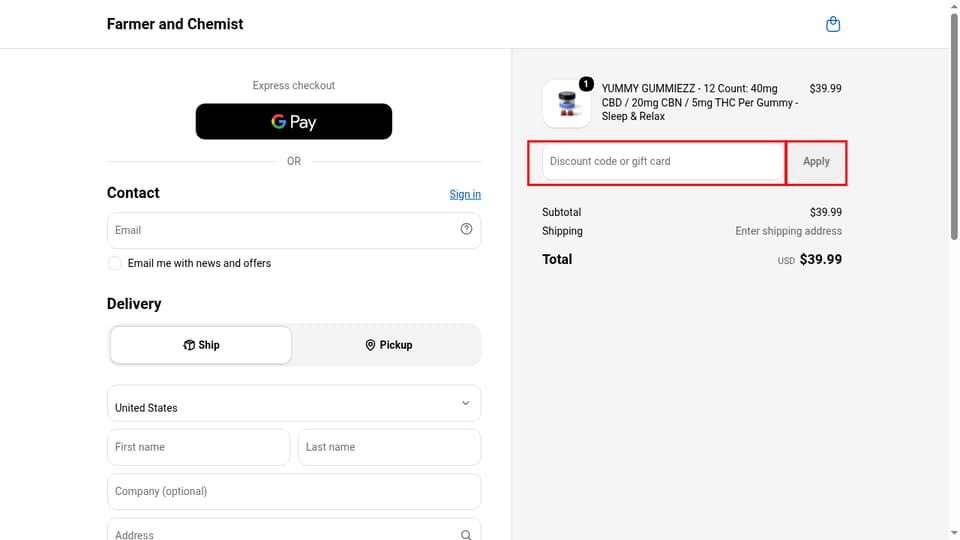Click the Address input field
Image resolution: width=960 pixels, height=540 pixels.
click(x=294, y=530)
